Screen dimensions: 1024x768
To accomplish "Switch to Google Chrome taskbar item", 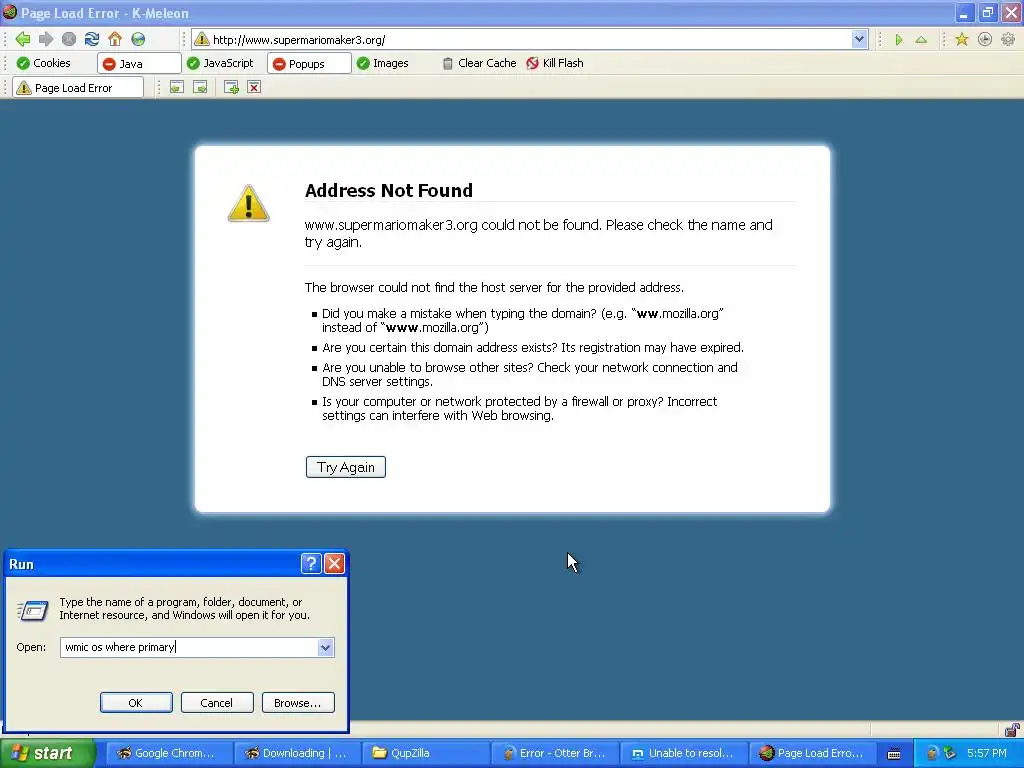I will [x=168, y=753].
